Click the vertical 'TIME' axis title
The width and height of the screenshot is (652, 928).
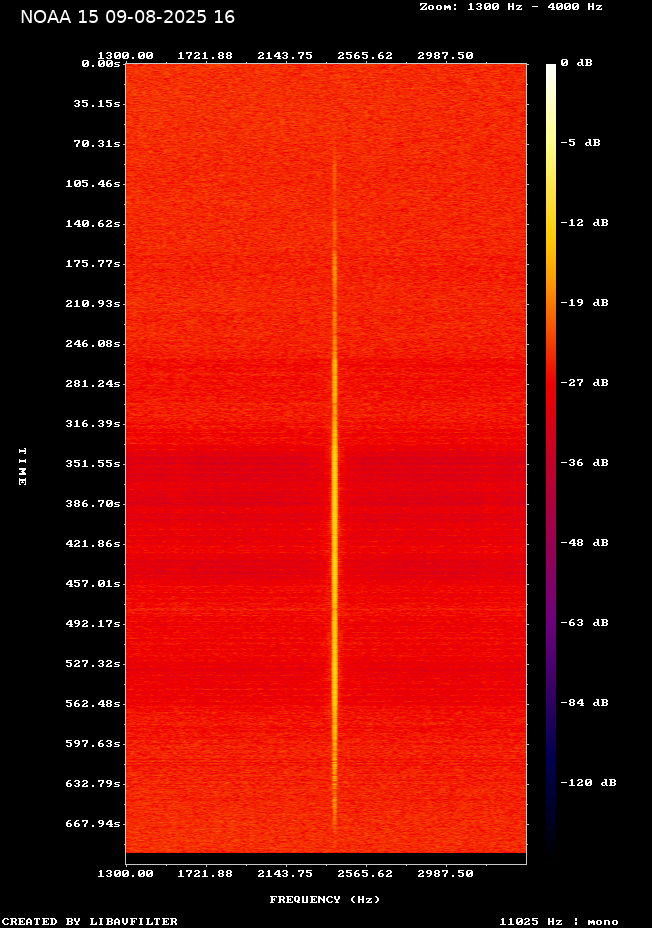pyautogui.click(x=22, y=466)
